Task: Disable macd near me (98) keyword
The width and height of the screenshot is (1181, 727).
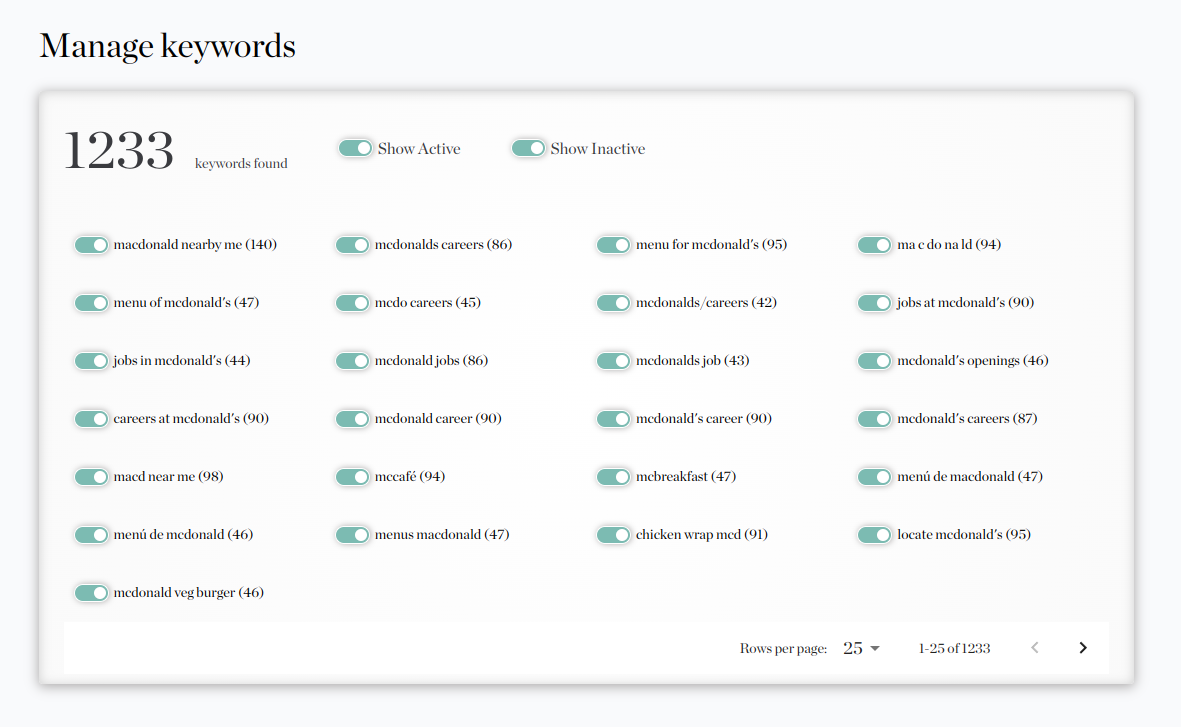Action: click(x=91, y=477)
